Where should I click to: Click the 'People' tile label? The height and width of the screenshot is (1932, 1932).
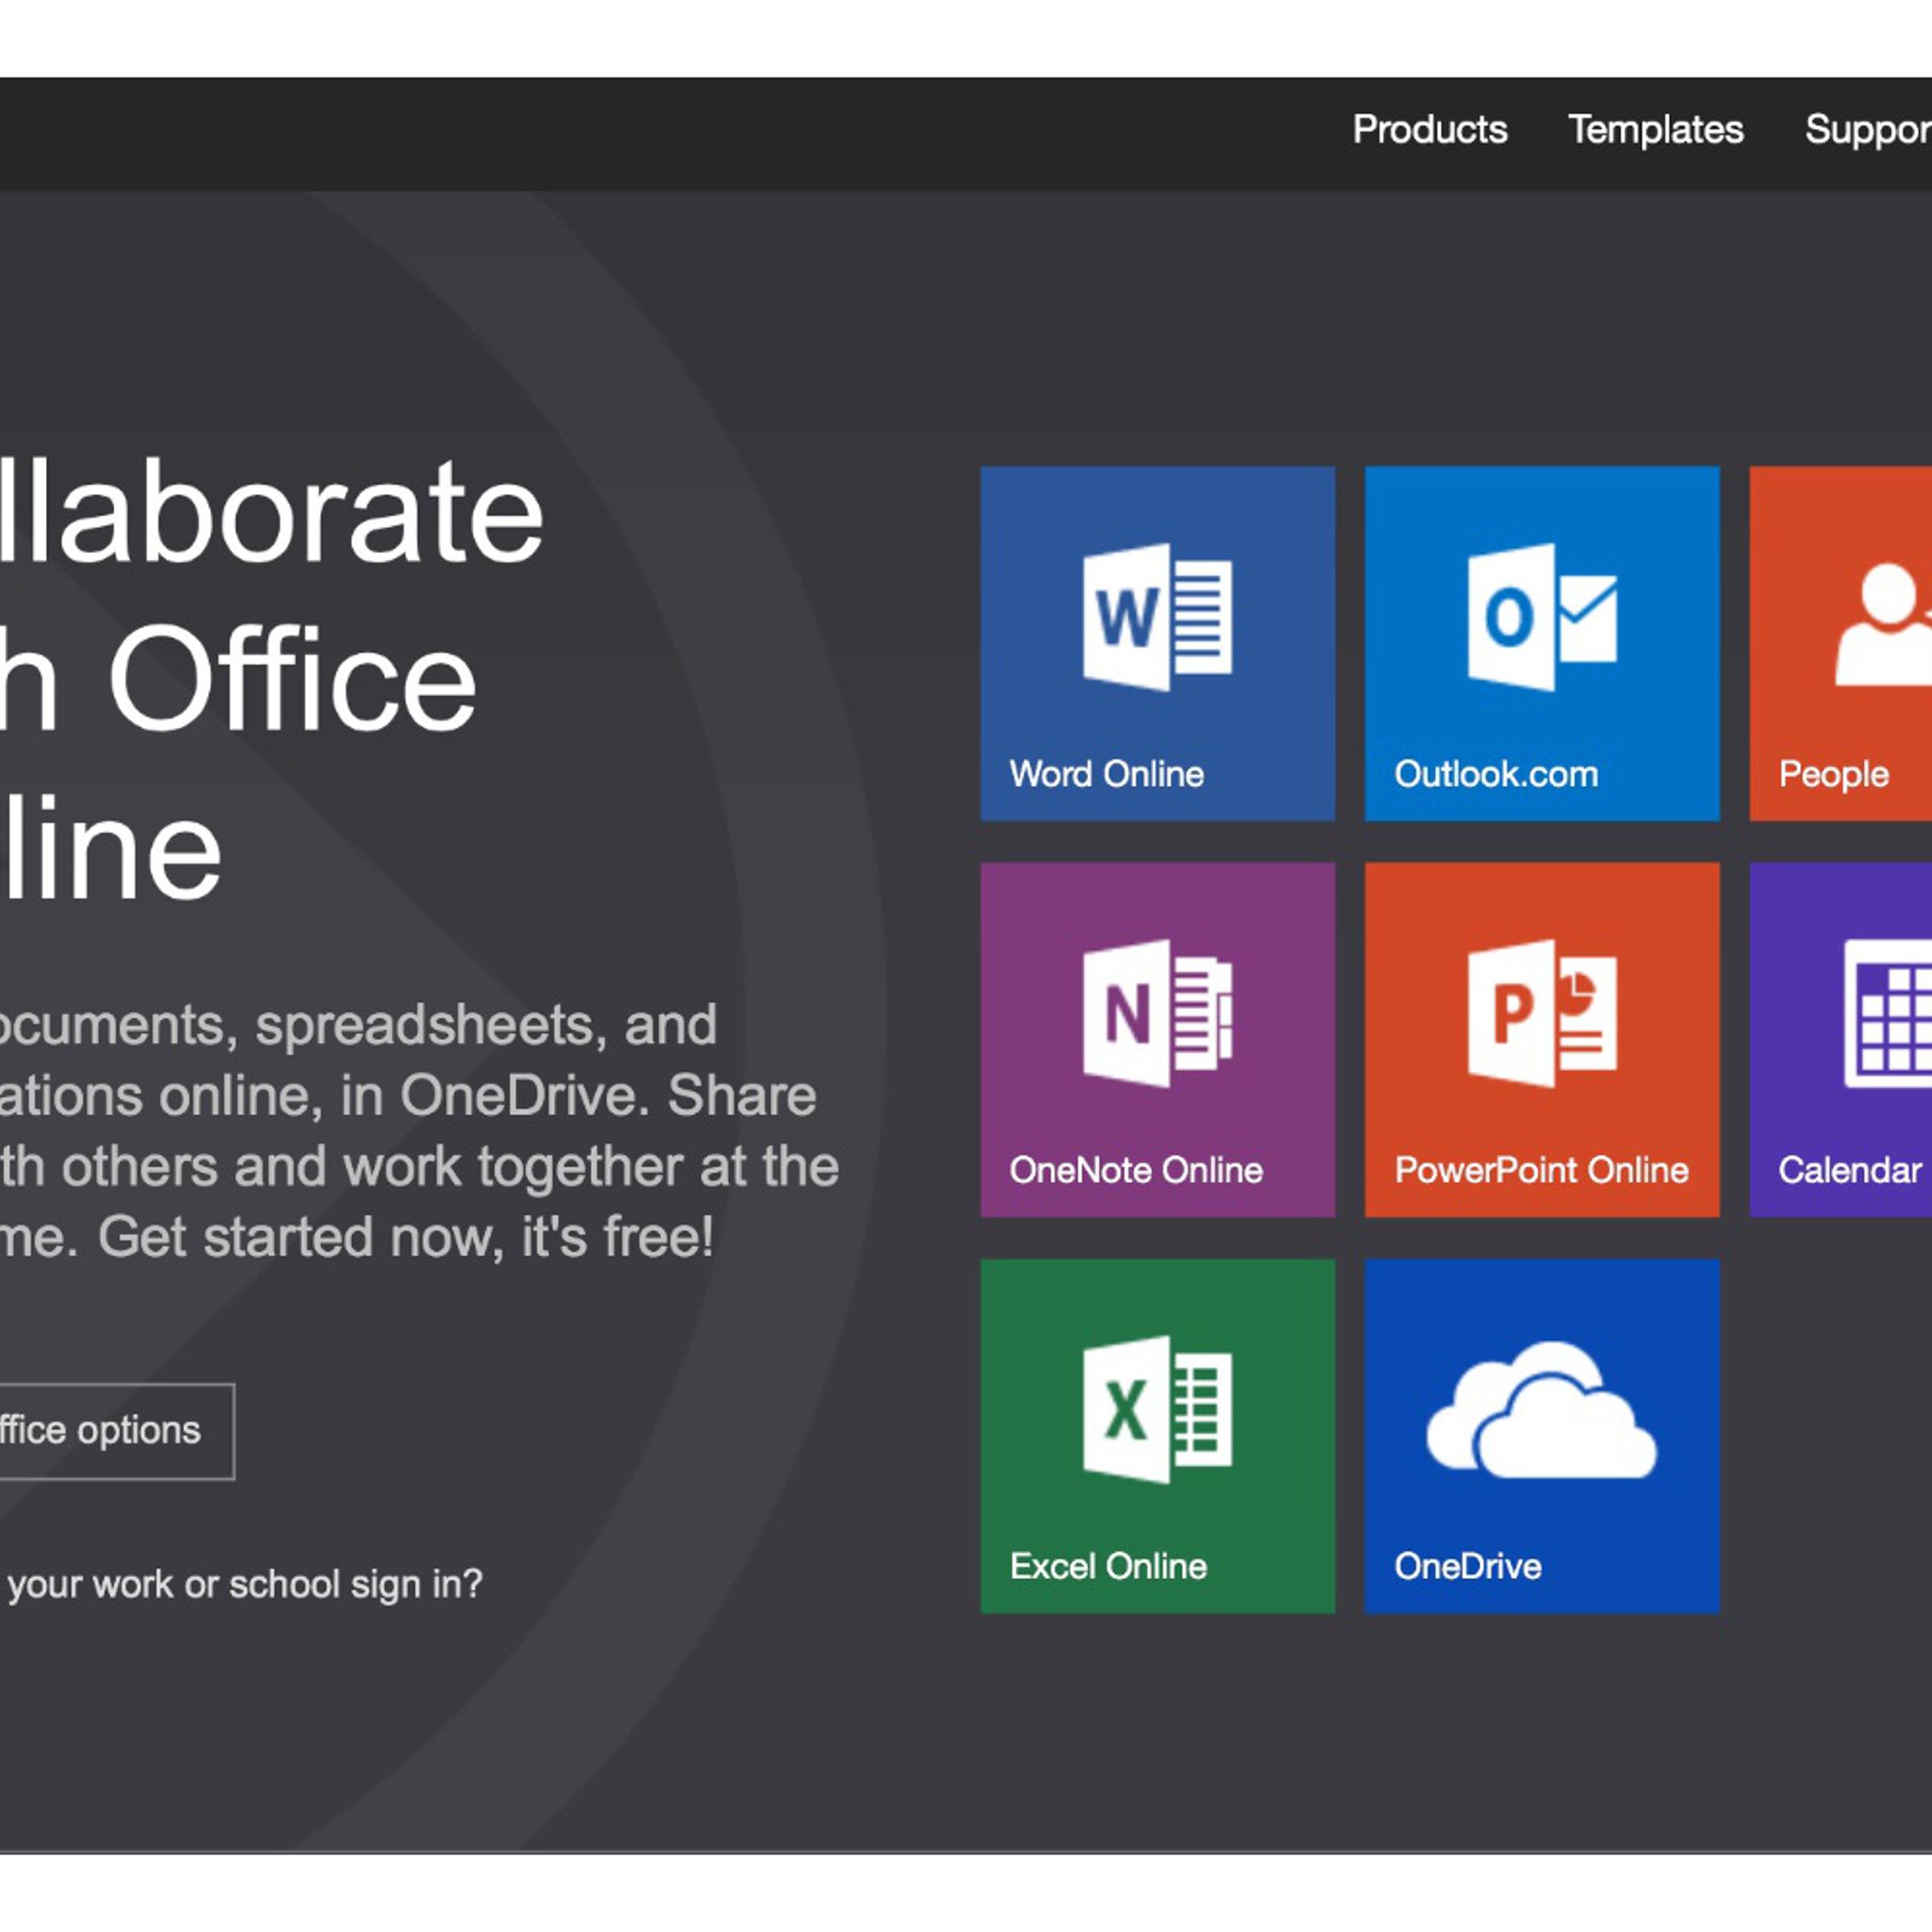pyautogui.click(x=1834, y=775)
